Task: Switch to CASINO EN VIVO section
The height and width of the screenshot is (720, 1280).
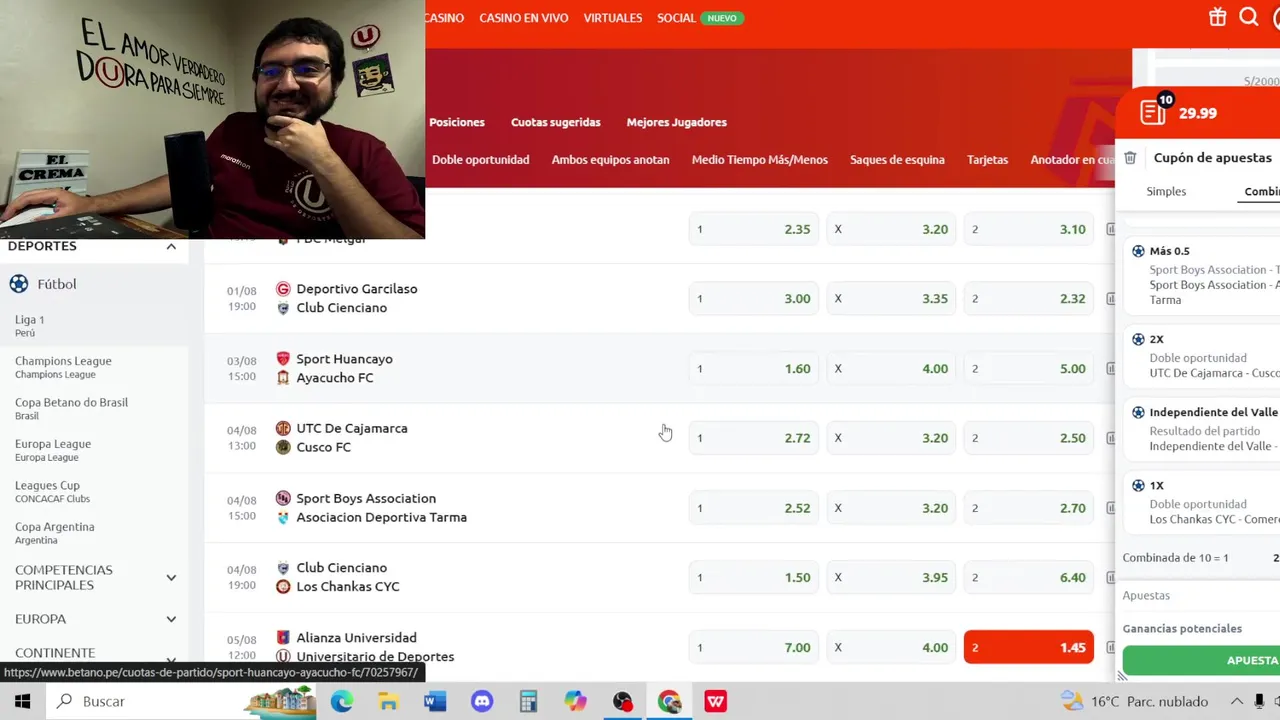Action: (523, 18)
